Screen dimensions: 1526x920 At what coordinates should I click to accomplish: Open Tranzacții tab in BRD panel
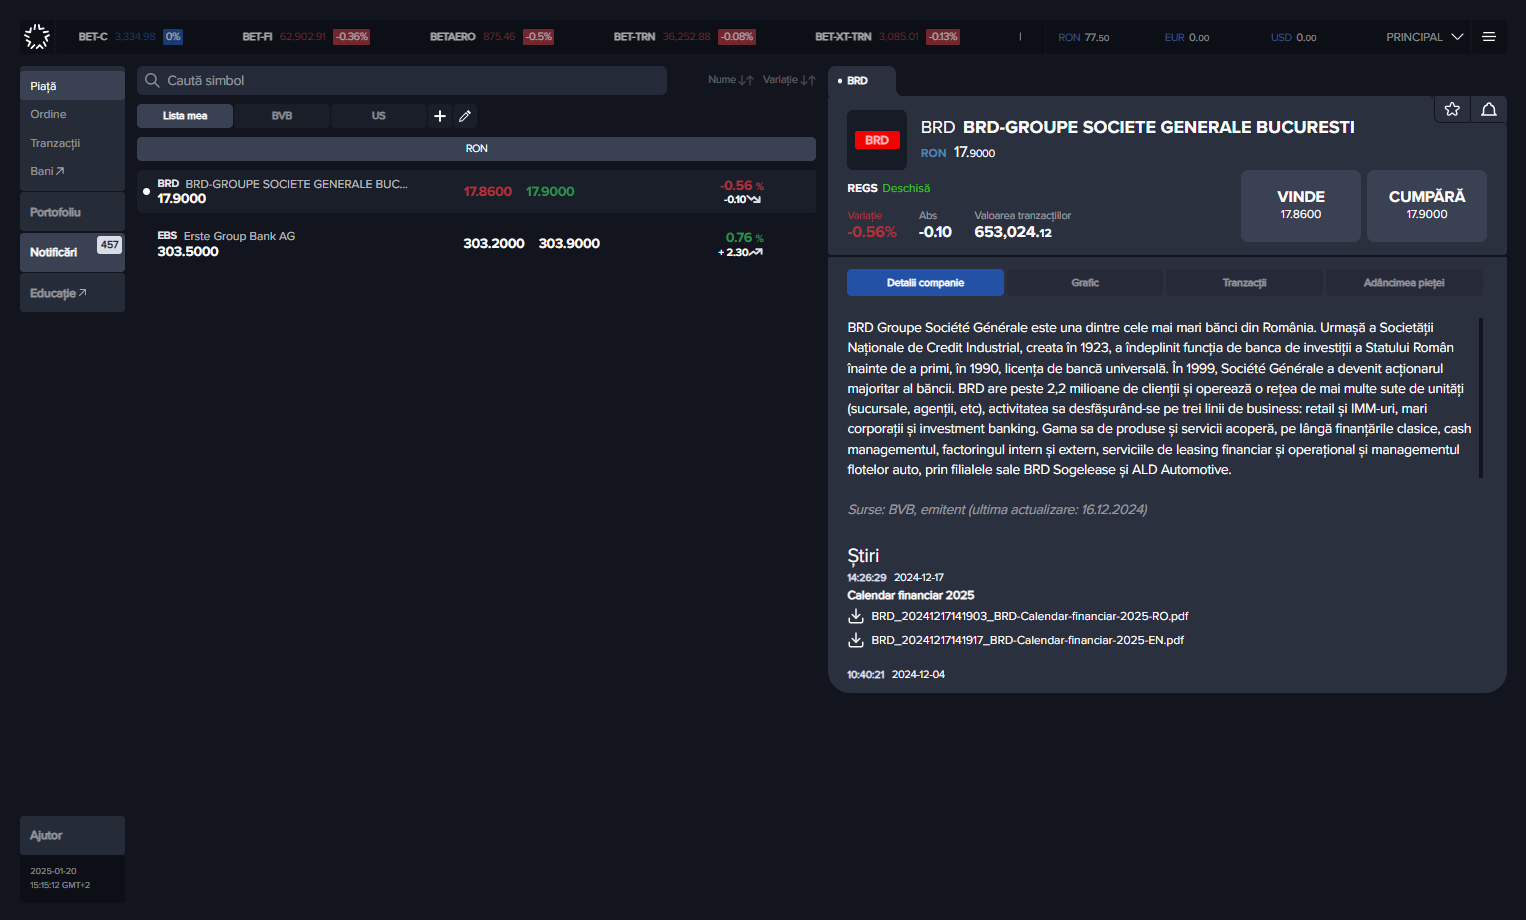point(1244,283)
